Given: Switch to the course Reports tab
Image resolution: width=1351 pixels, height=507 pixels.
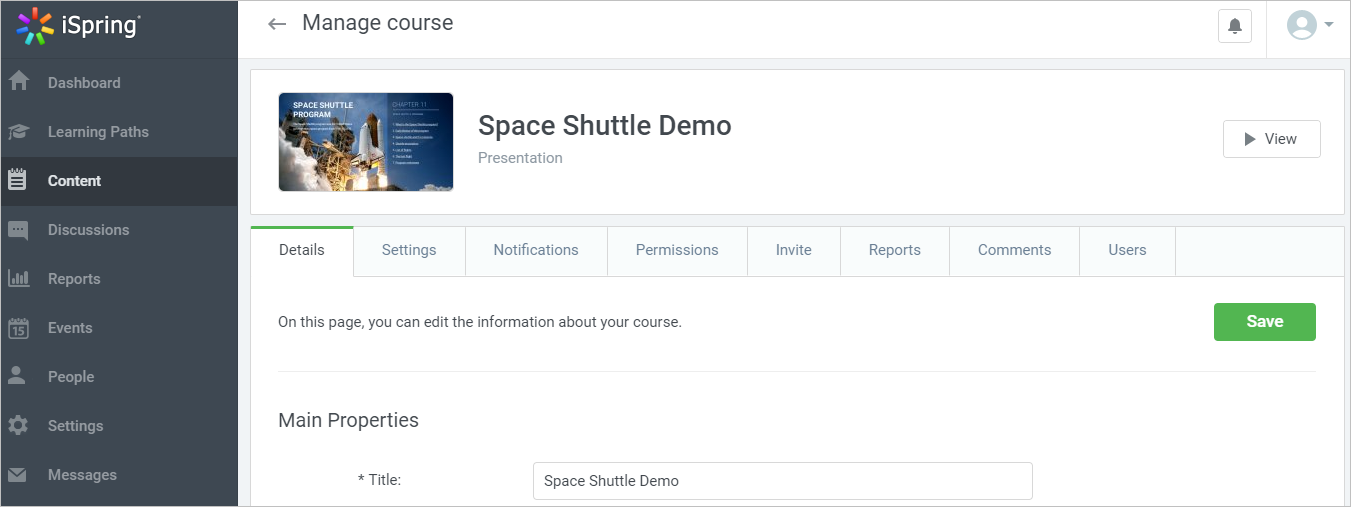Looking at the screenshot, I should (x=895, y=251).
